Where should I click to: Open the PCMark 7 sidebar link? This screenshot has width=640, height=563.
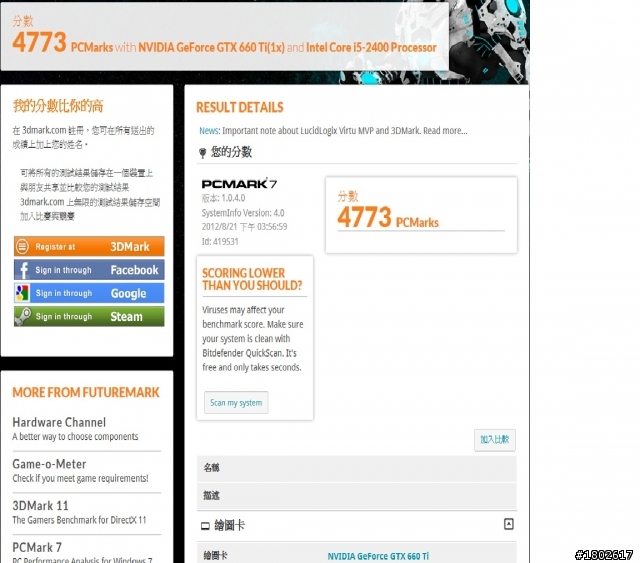[37, 547]
